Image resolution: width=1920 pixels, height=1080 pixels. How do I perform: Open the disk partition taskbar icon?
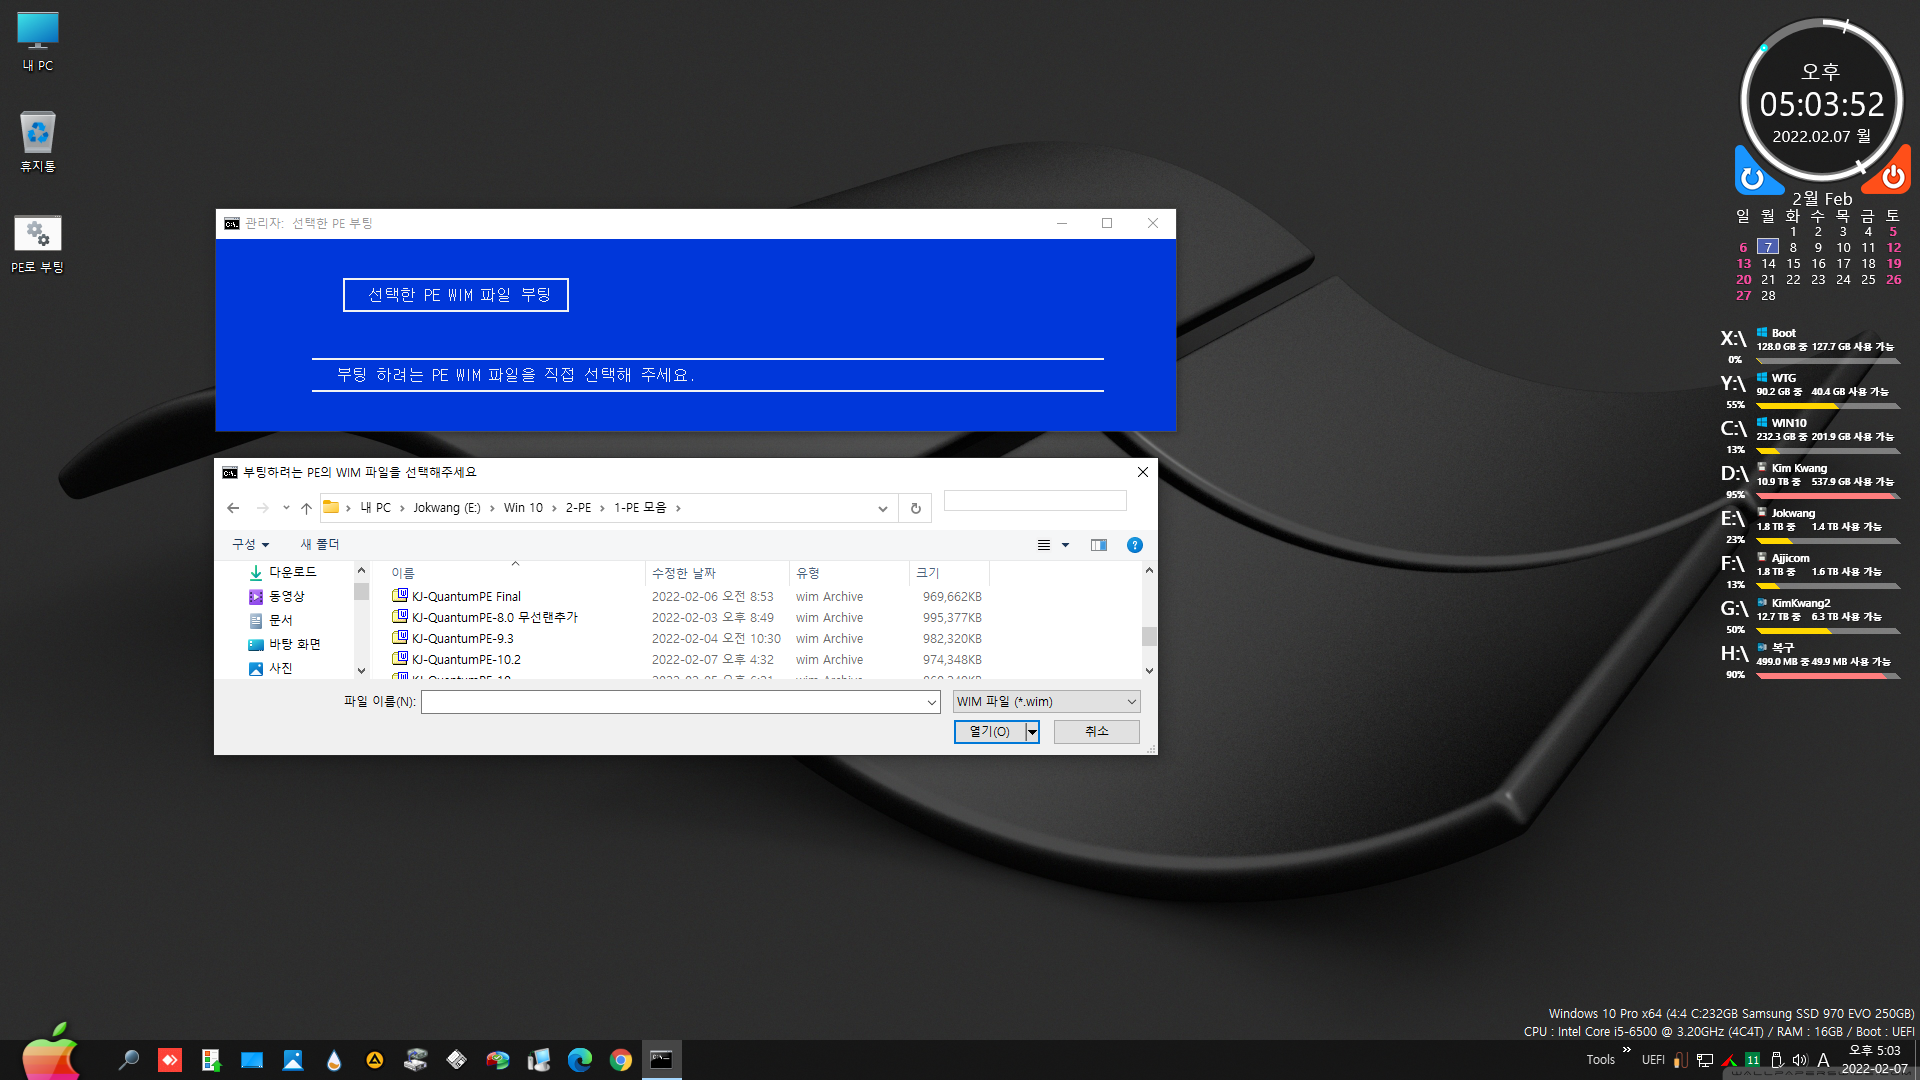coord(498,1060)
